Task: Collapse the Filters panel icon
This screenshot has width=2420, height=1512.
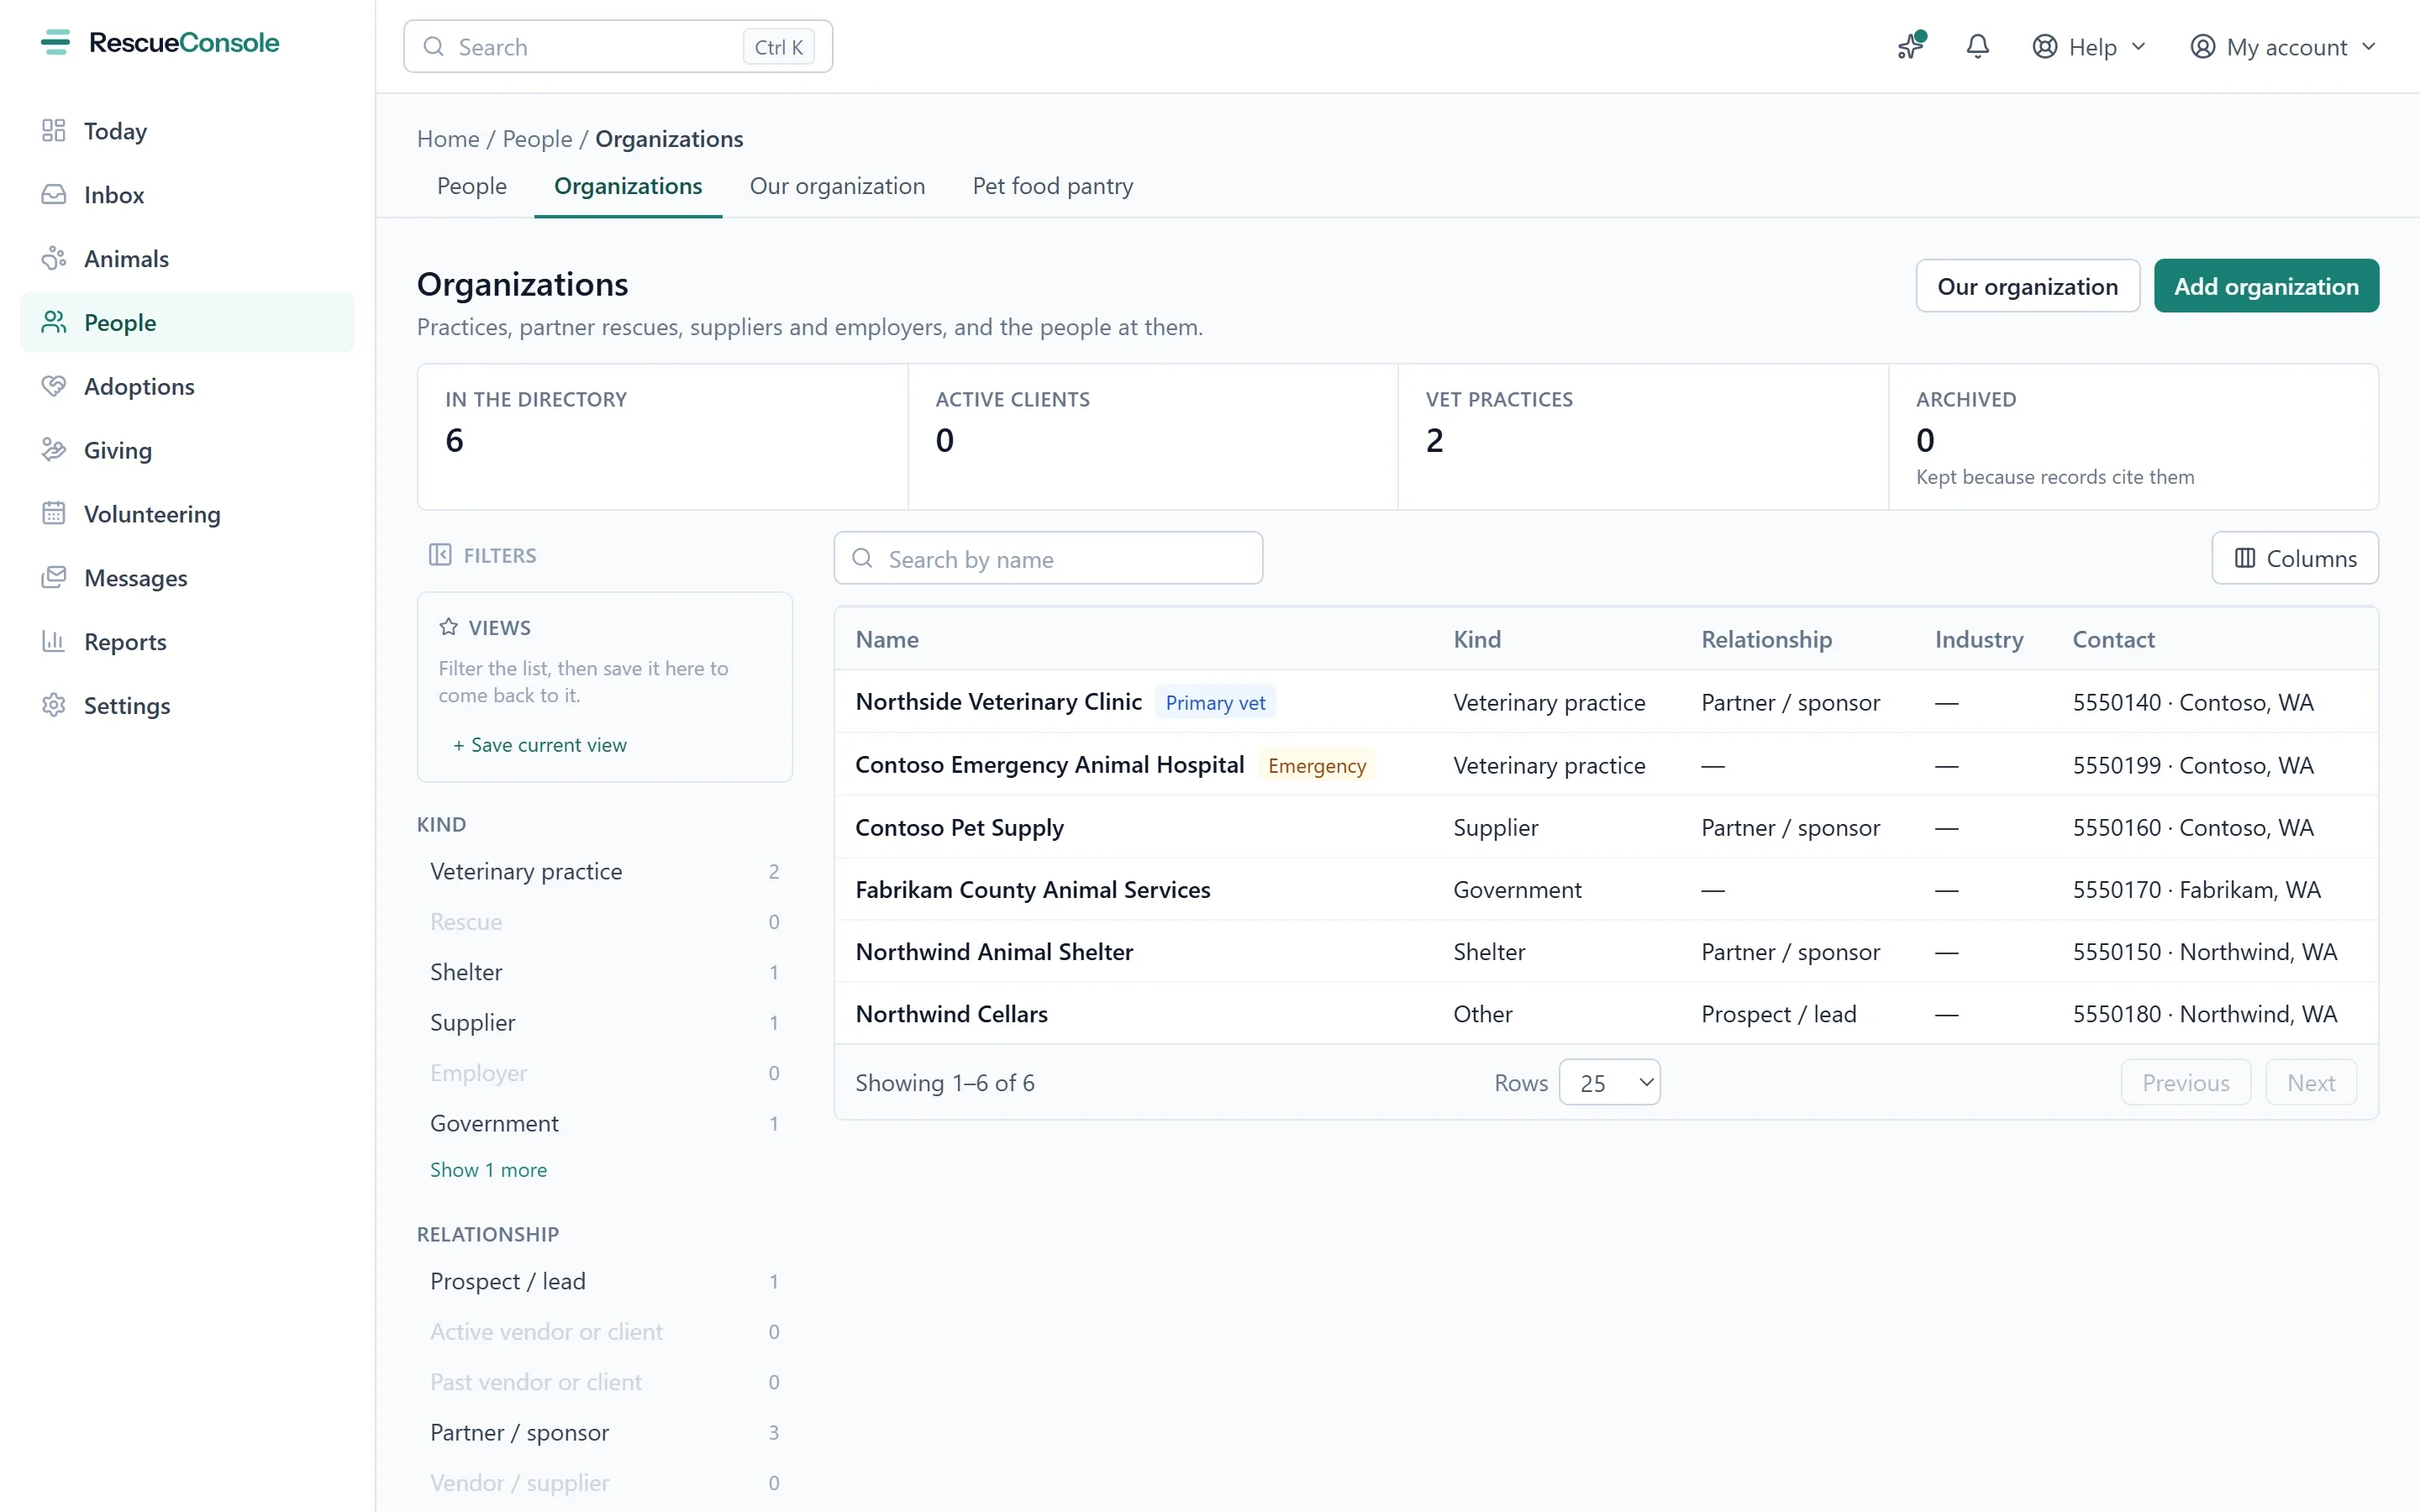Action: click(x=440, y=555)
